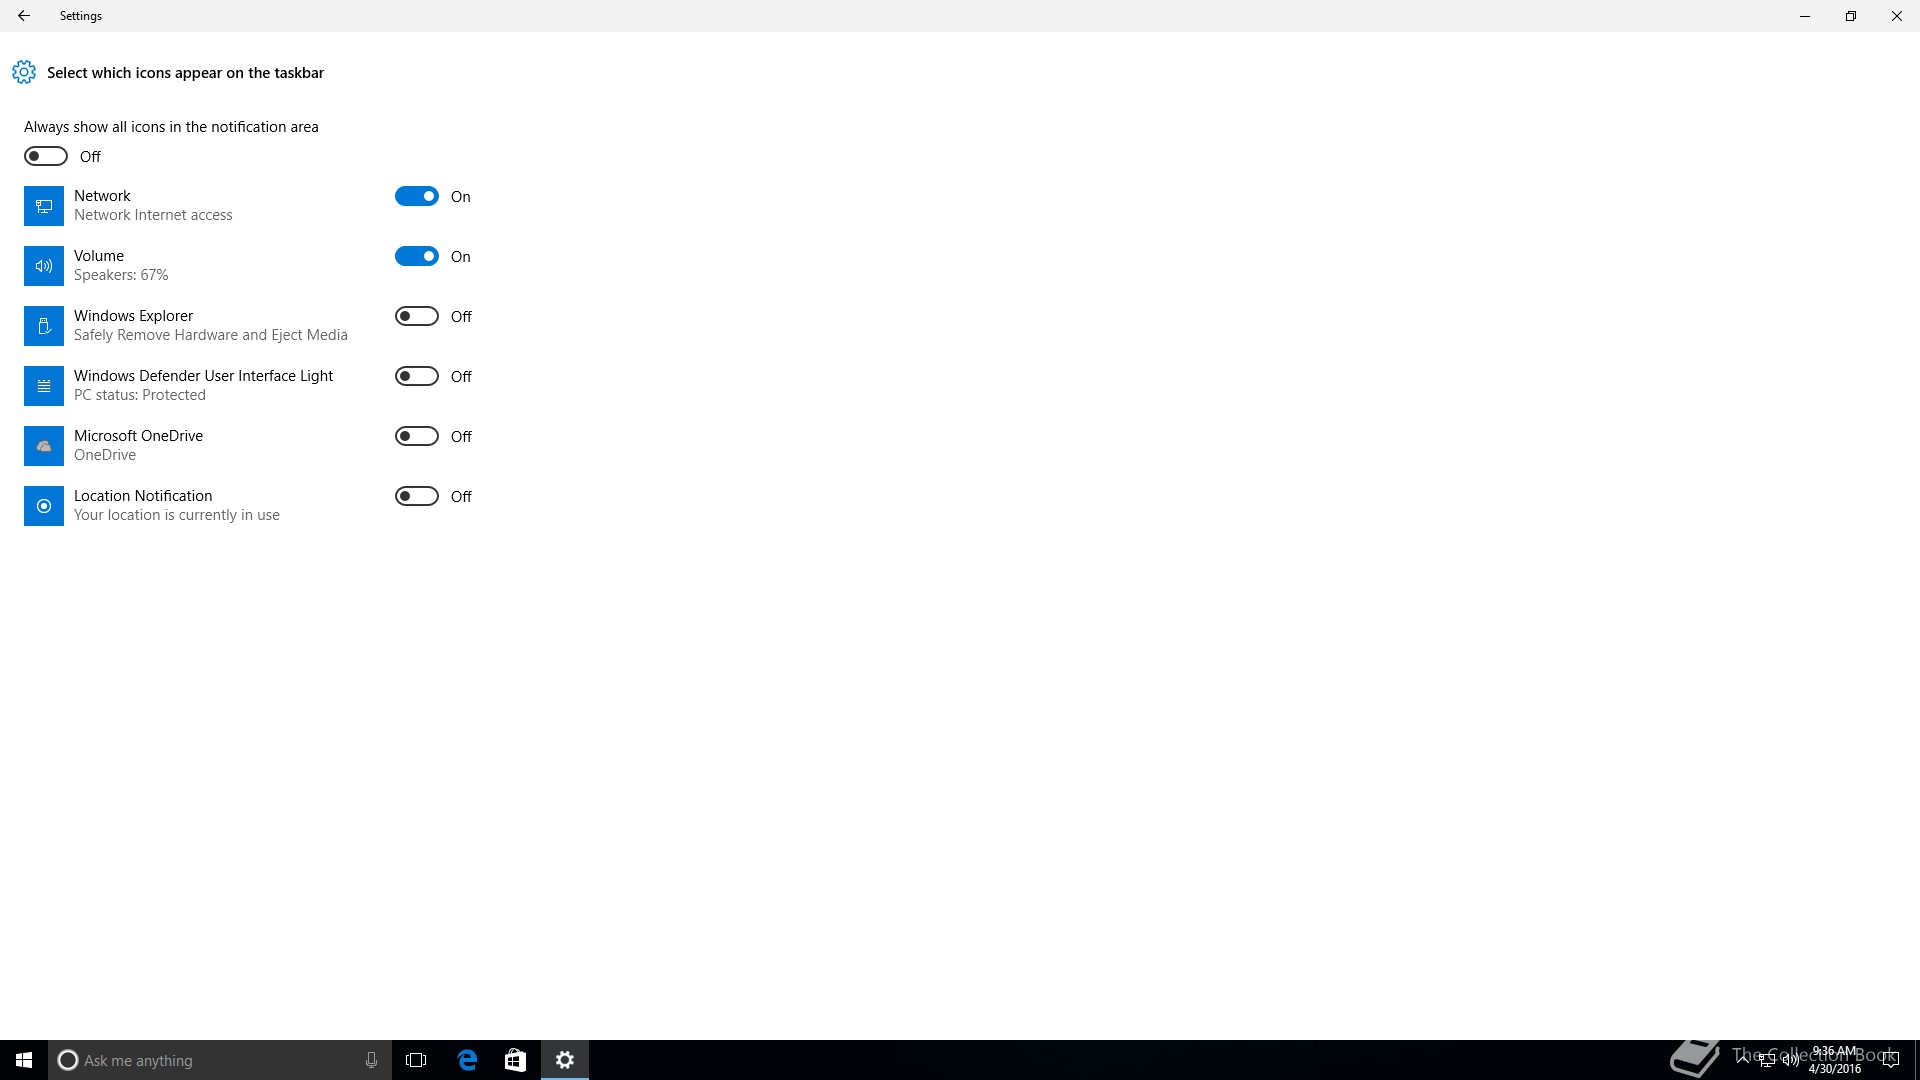
Task: Click the Location Notification label
Action: point(143,496)
